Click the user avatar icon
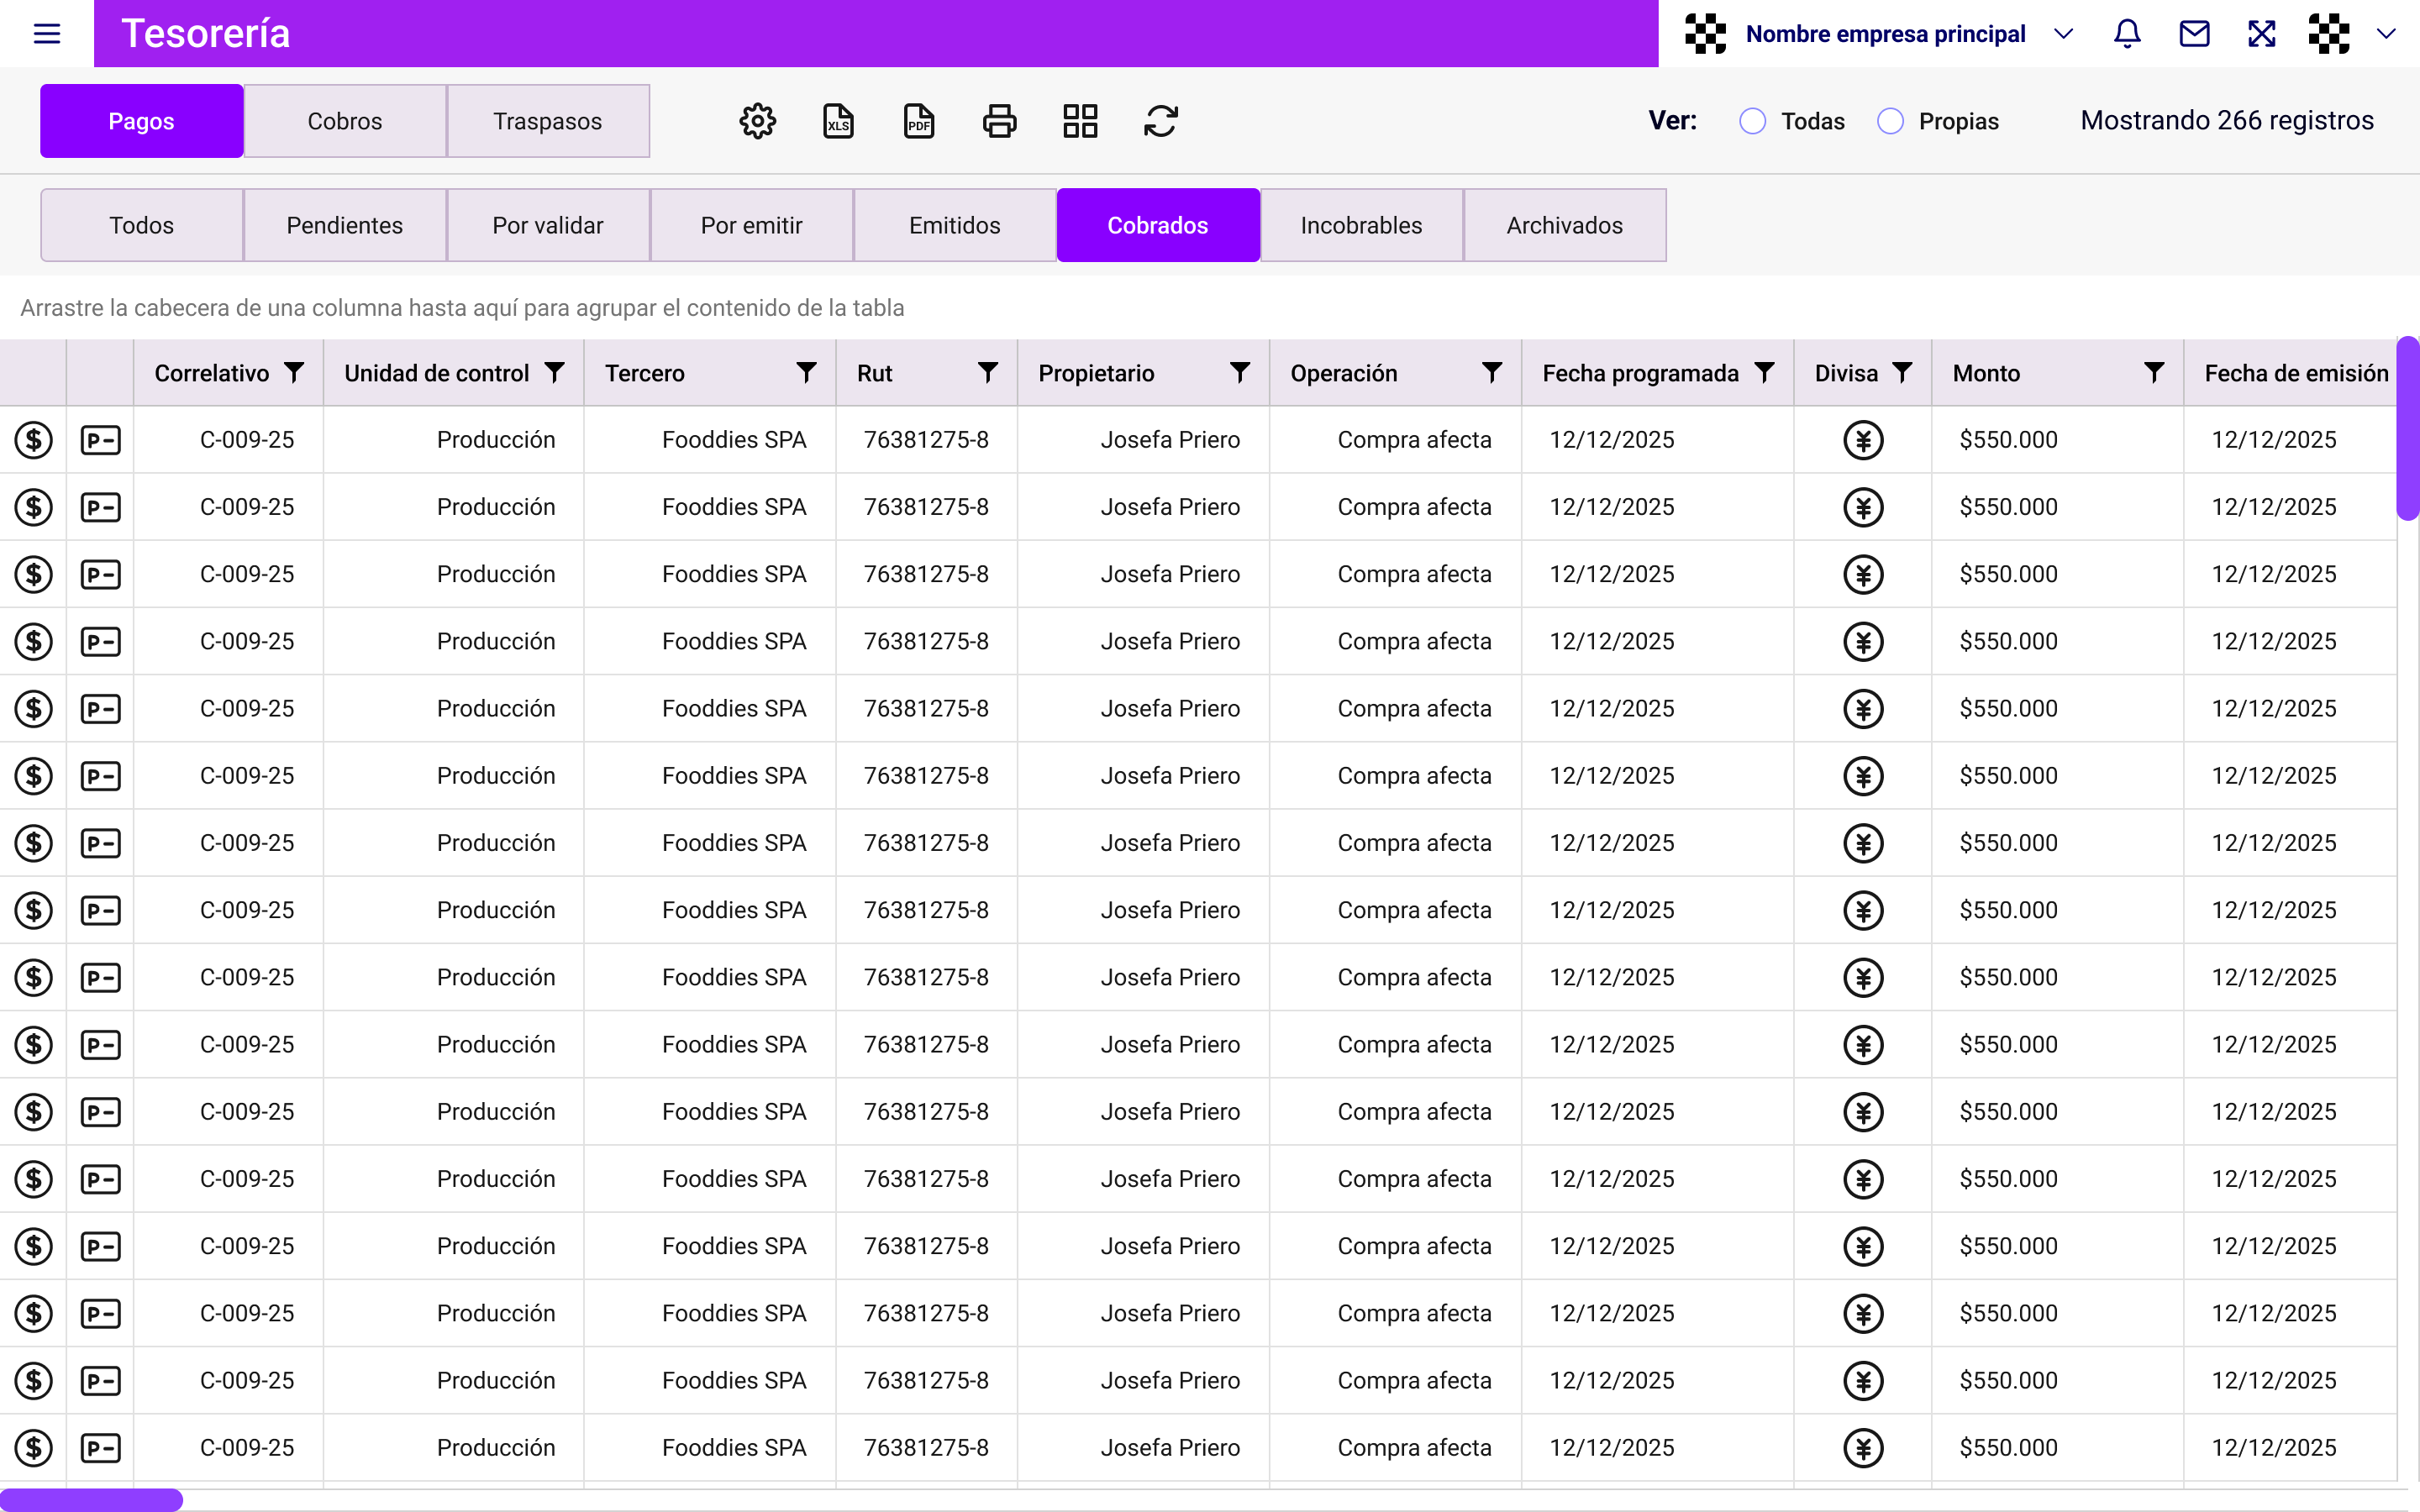2420x1512 pixels. coord(2329,34)
